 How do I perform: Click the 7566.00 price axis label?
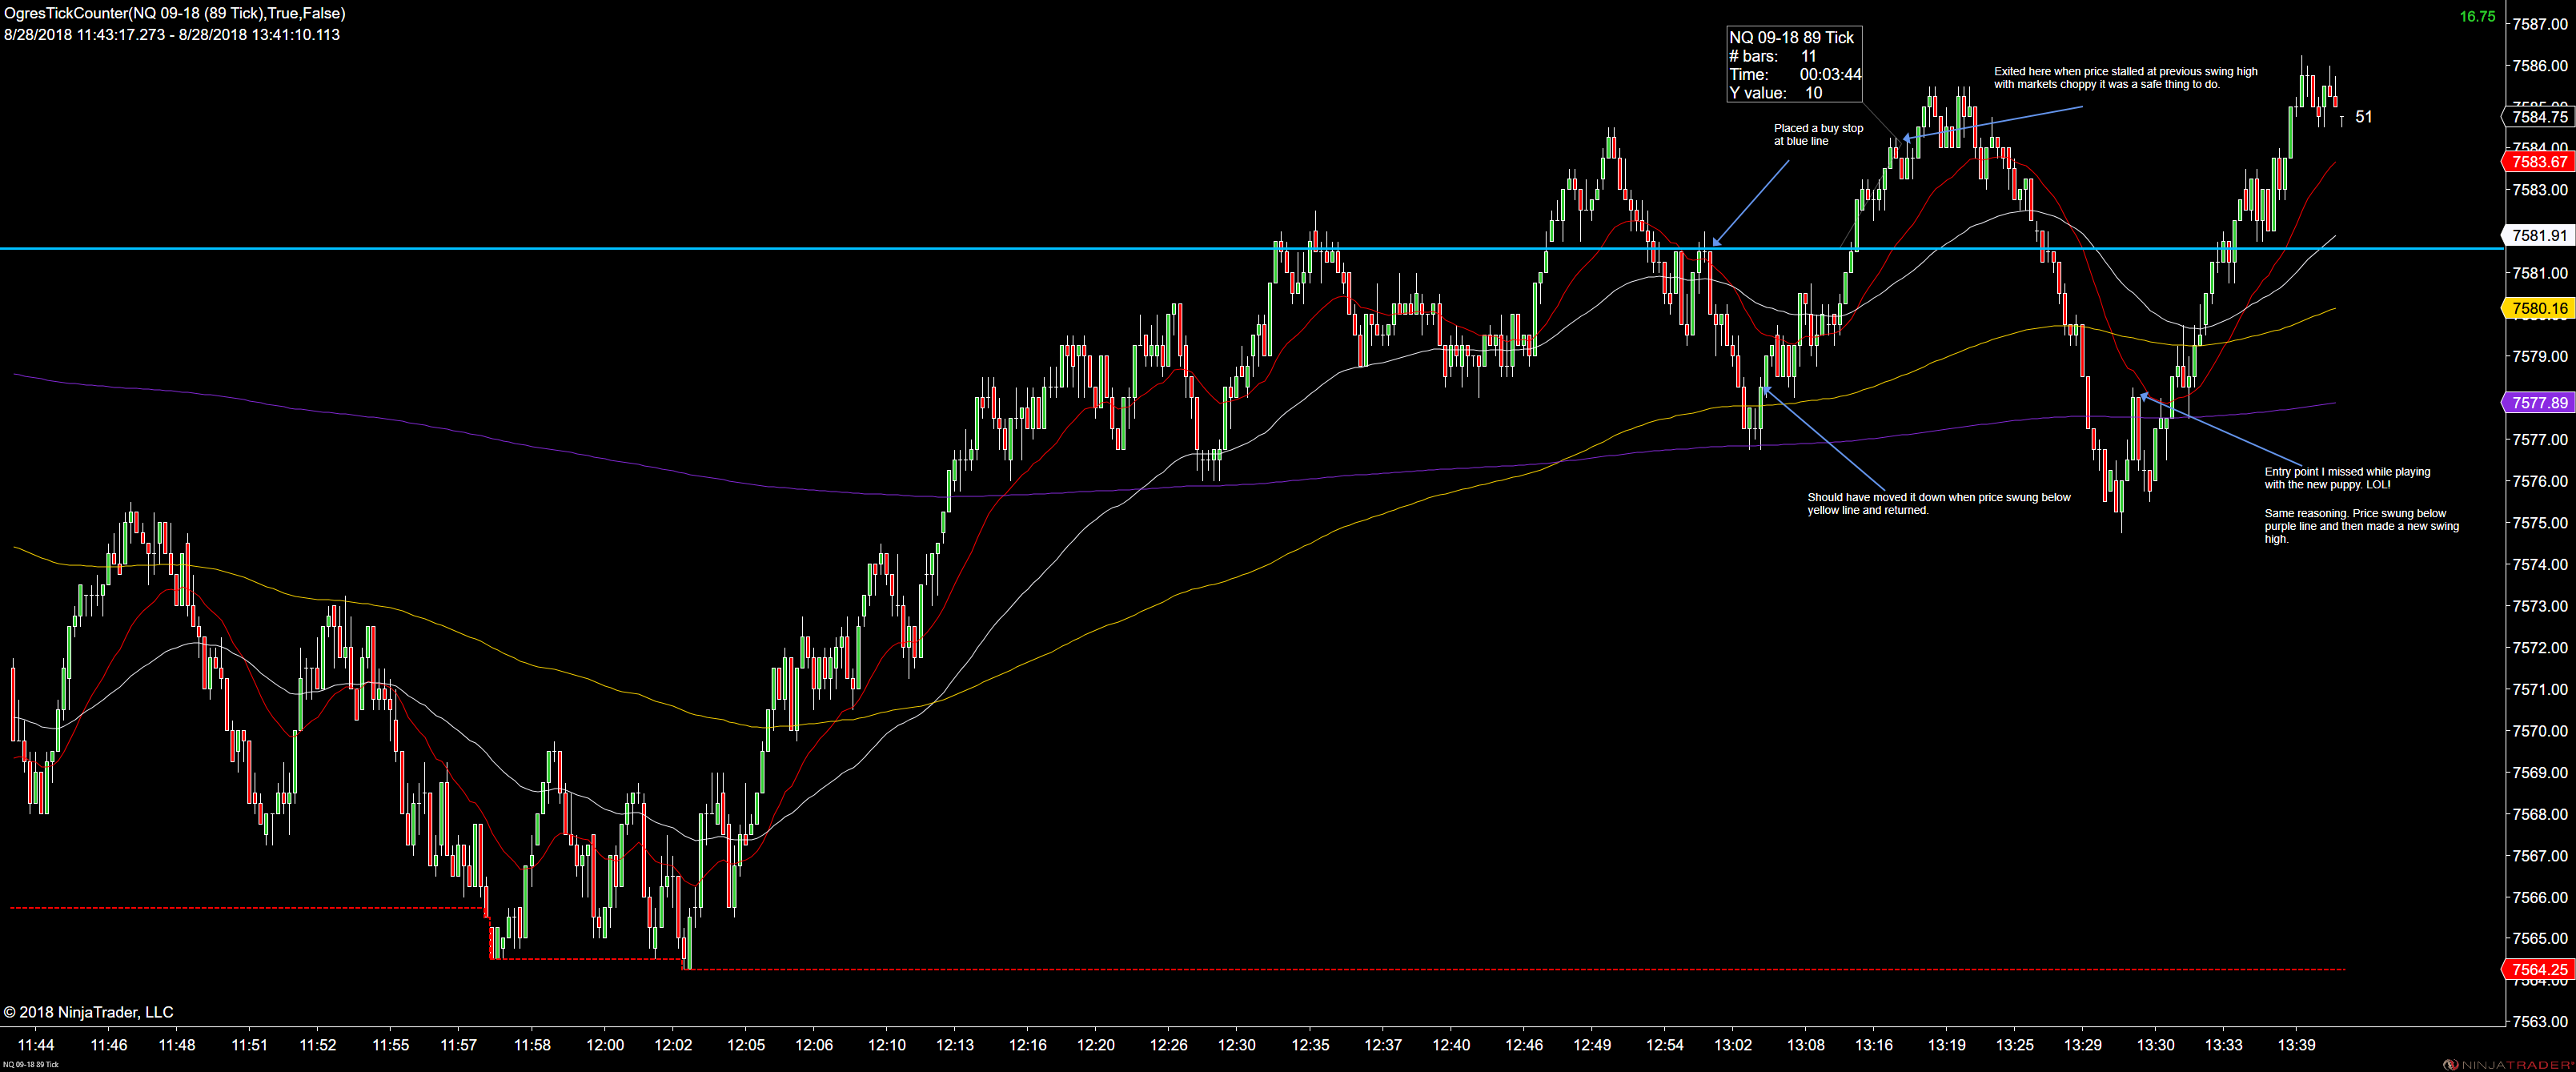(2540, 897)
